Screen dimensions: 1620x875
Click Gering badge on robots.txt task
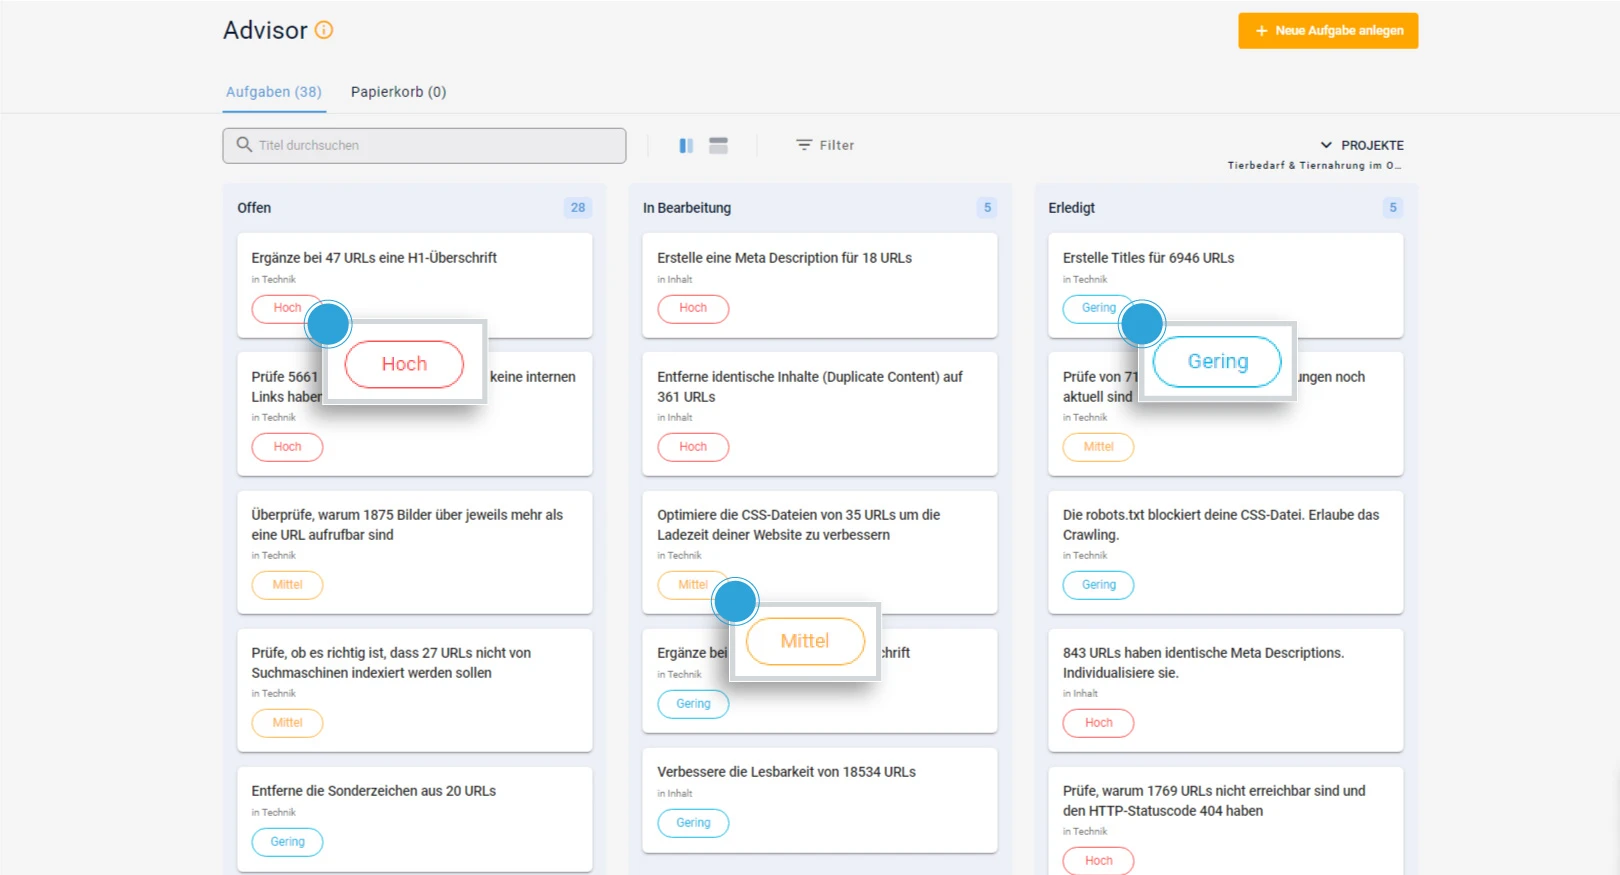[1098, 585]
